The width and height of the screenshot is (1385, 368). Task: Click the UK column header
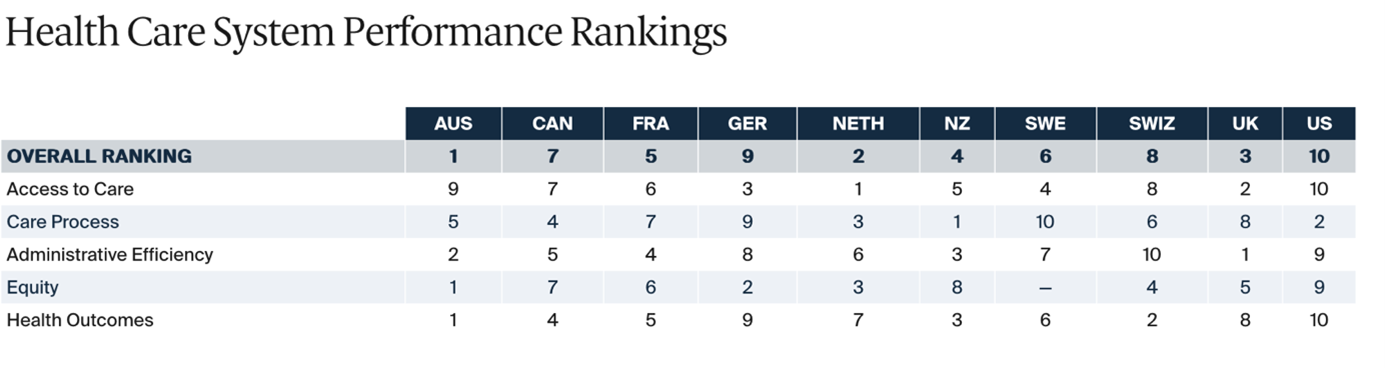pos(1245,124)
